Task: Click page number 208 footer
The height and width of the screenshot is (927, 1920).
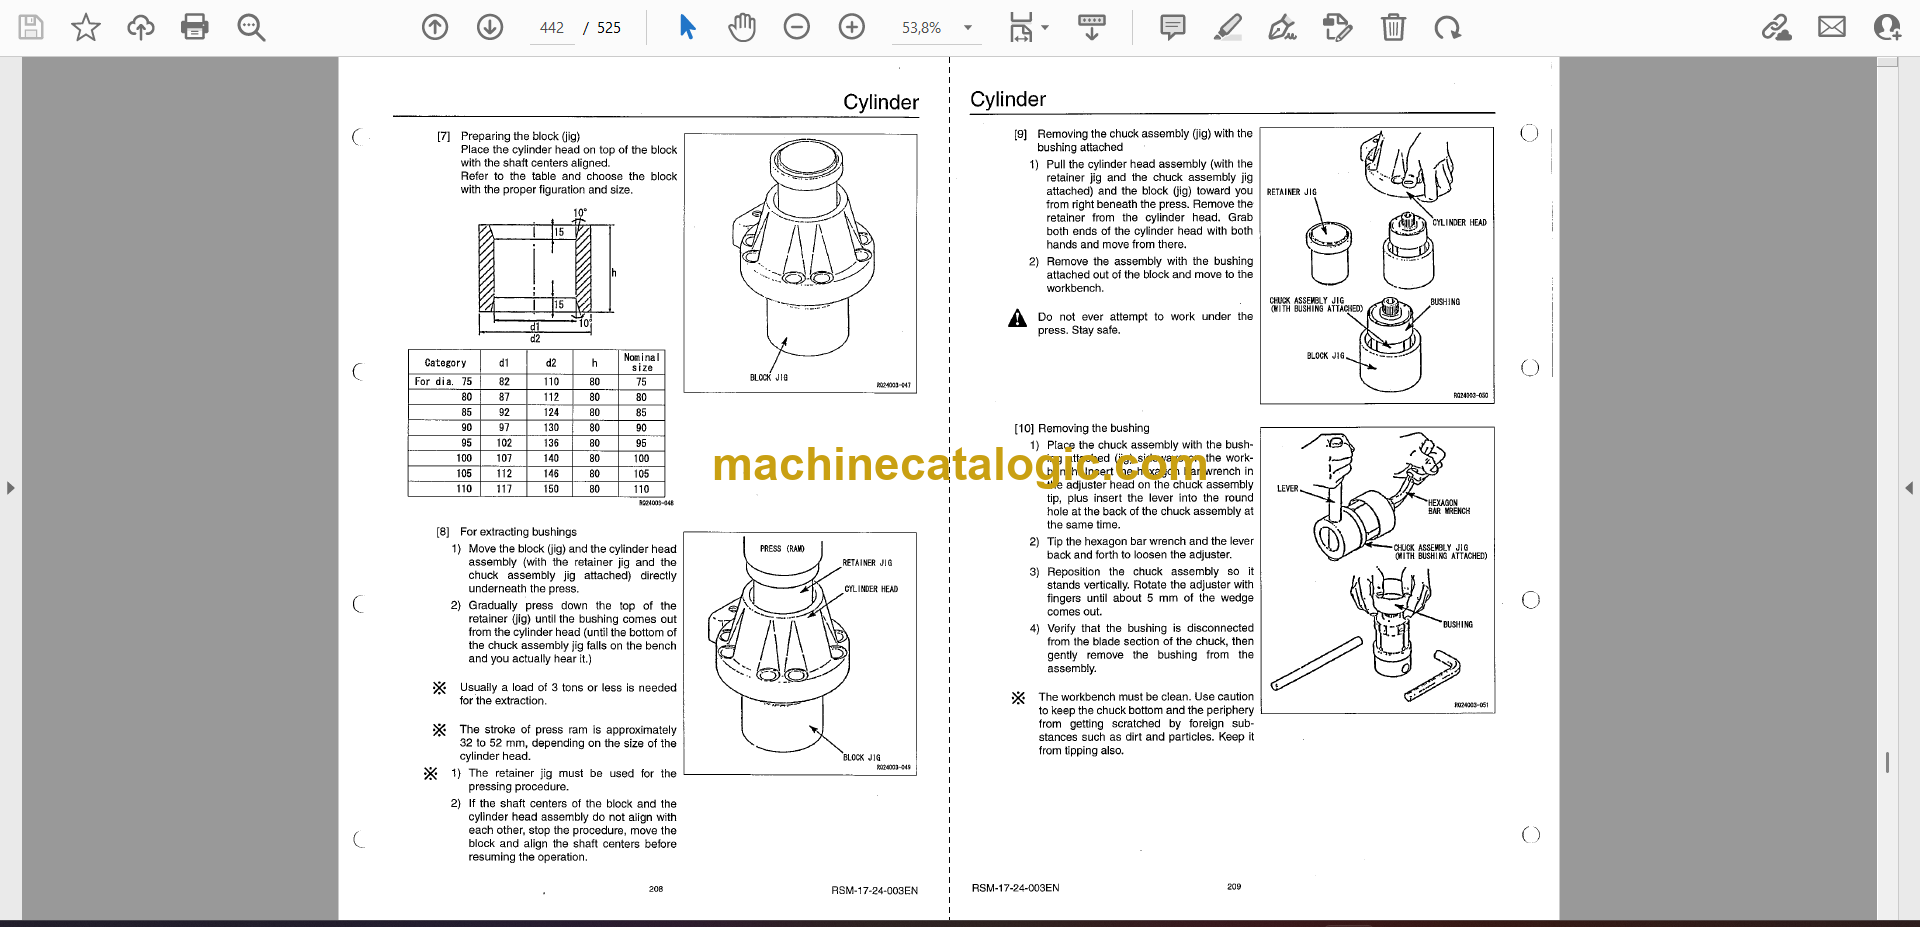Action: click(x=656, y=889)
